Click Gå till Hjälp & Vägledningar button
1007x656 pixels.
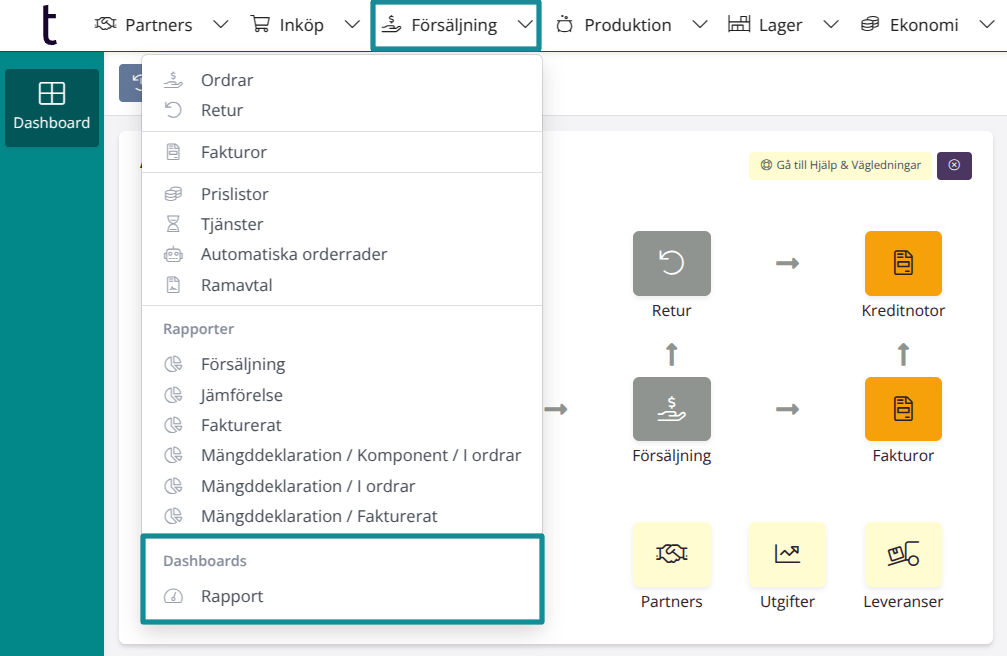(x=840, y=165)
